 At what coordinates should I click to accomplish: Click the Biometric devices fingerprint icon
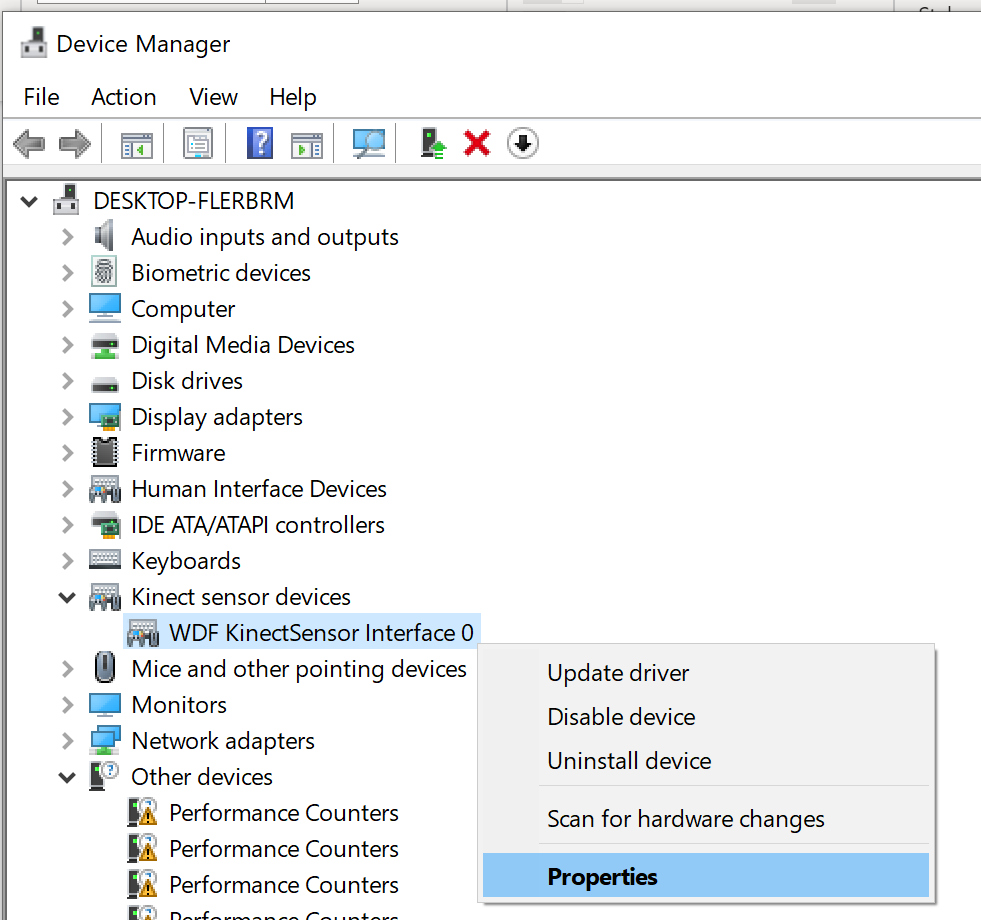pos(104,272)
